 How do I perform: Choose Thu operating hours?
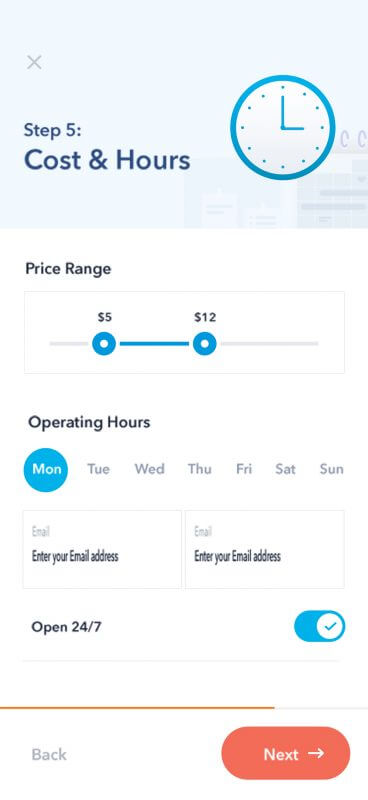coord(200,469)
